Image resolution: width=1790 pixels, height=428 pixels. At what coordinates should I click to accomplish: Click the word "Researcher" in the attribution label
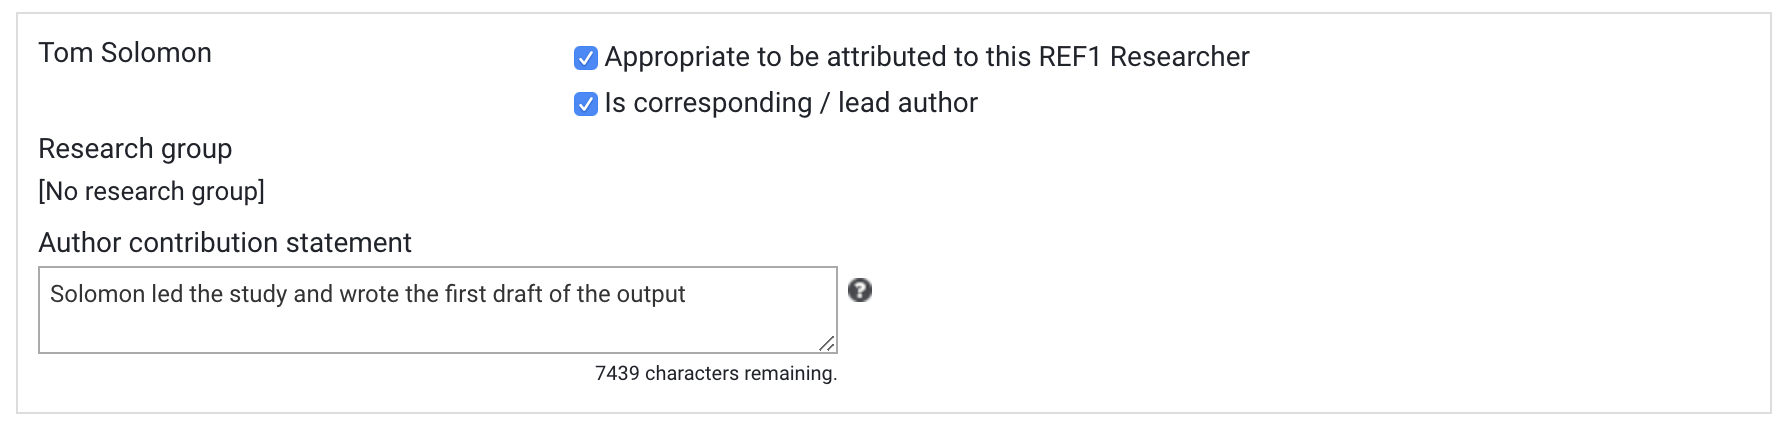pos(1179,57)
